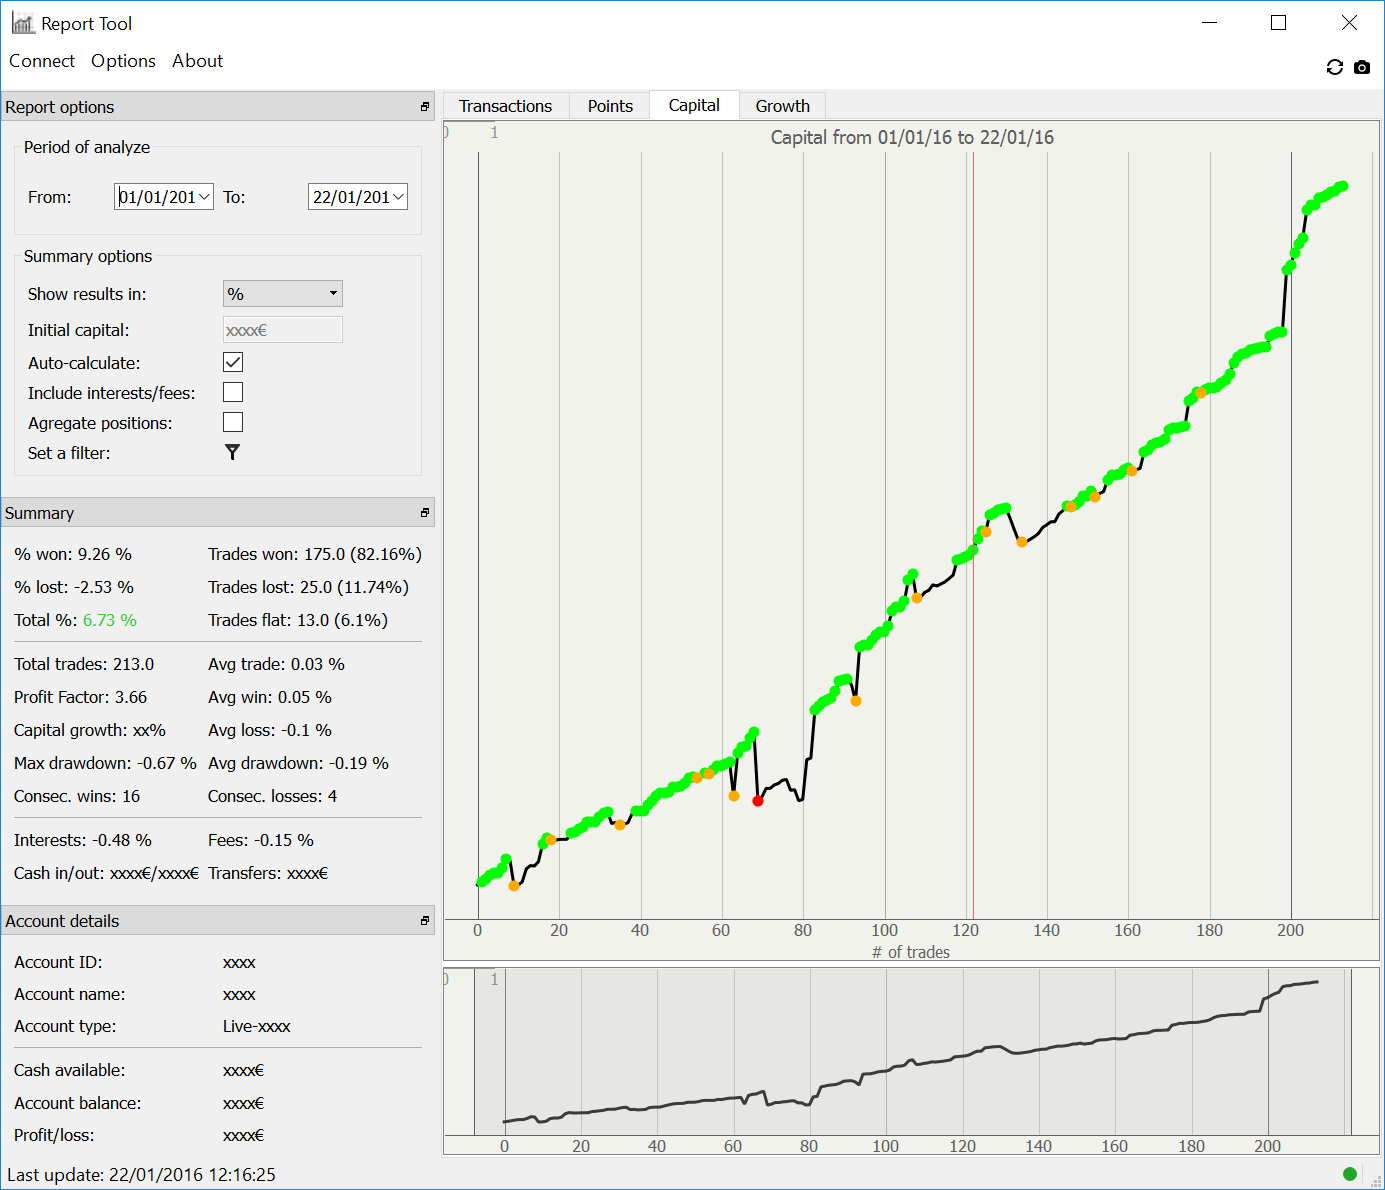This screenshot has width=1385, height=1190.
Task: Click the camera screenshot icon
Action: [x=1362, y=67]
